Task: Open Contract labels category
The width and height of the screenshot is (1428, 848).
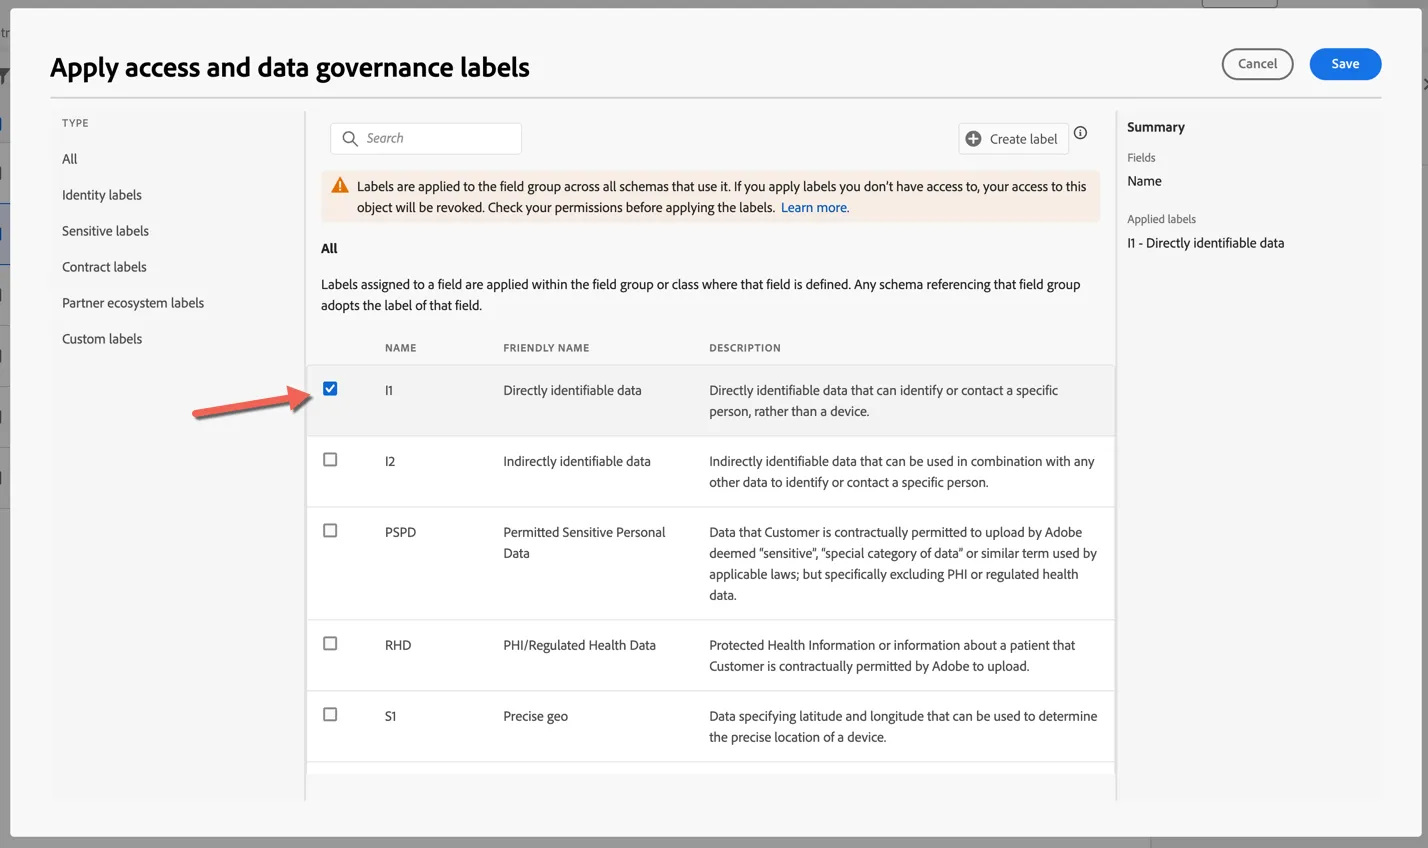Action: click(x=104, y=267)
